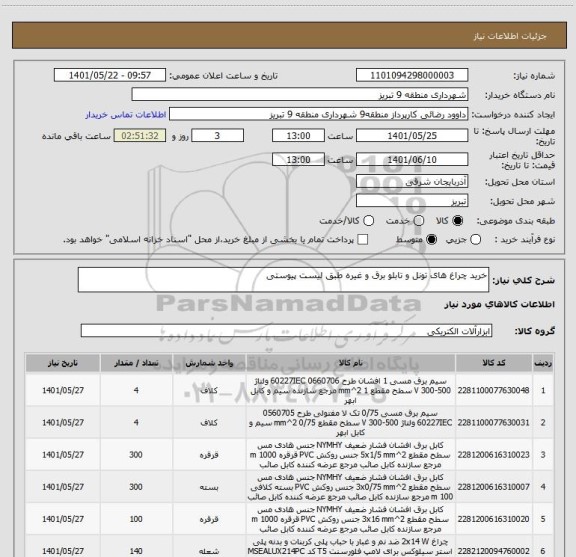Screen dimensions: 576x557
Task: Click the response deadline time 13:00 field
Action: (298, 136)
